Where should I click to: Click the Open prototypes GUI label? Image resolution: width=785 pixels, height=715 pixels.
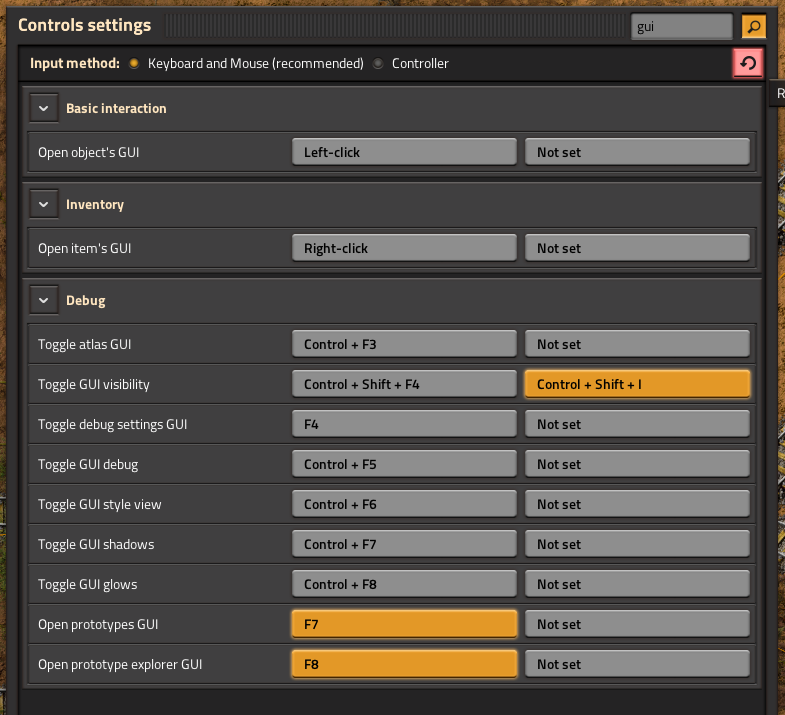click(x=98, y=624)
